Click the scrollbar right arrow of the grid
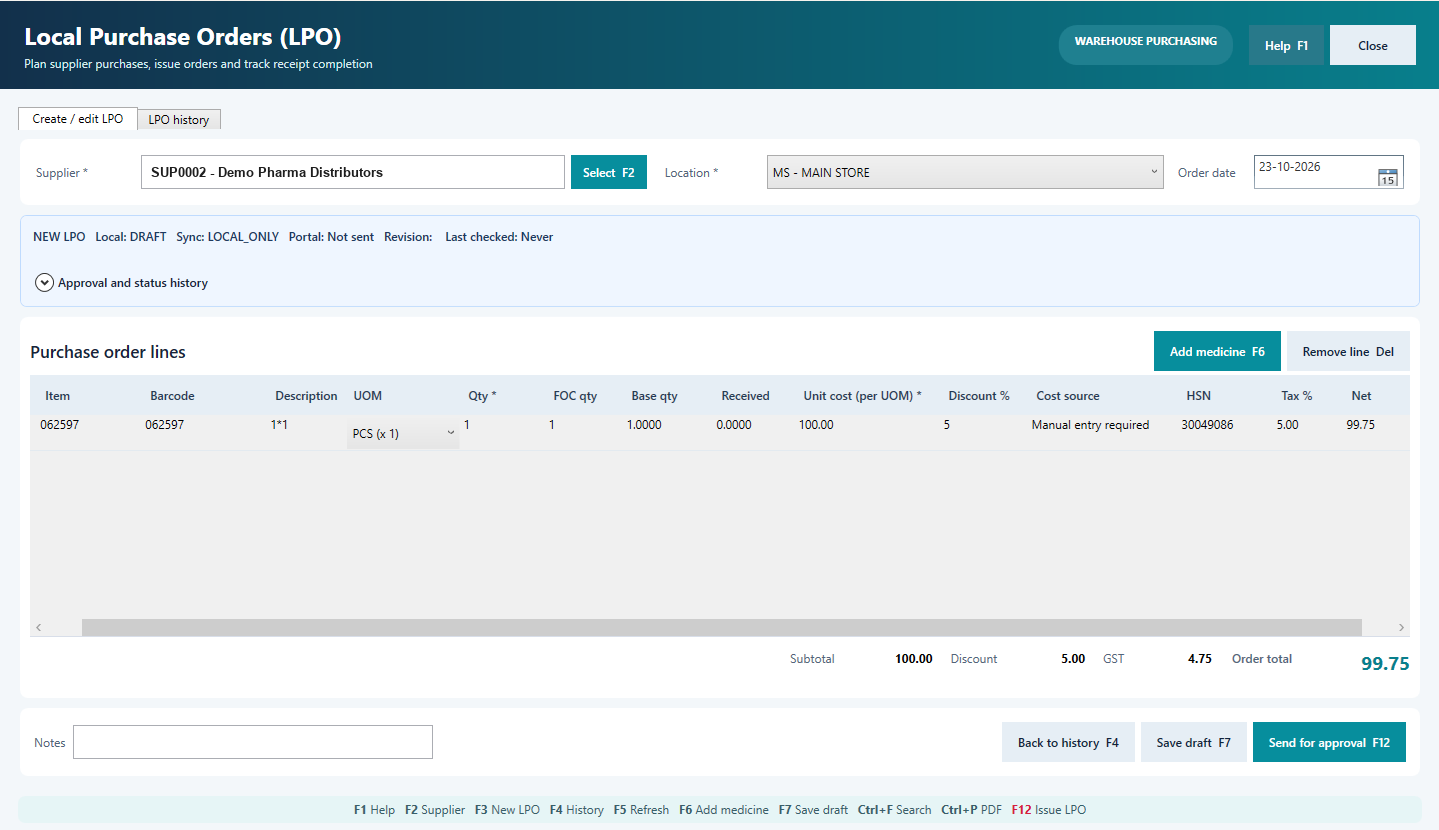Viewport: 1439px width, 830px height. point(1401,627)
